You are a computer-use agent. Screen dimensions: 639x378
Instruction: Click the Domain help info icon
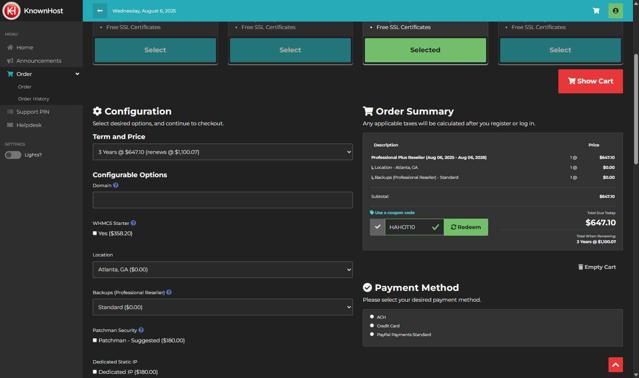coord(116,185)
